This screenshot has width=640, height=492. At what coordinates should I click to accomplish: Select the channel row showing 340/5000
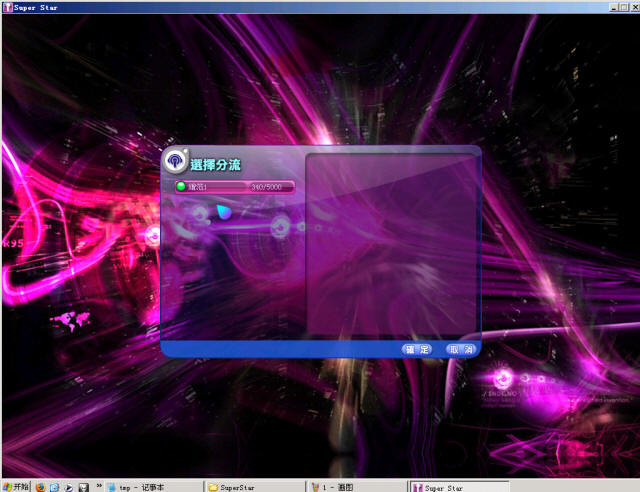click(x=235, y=187)
